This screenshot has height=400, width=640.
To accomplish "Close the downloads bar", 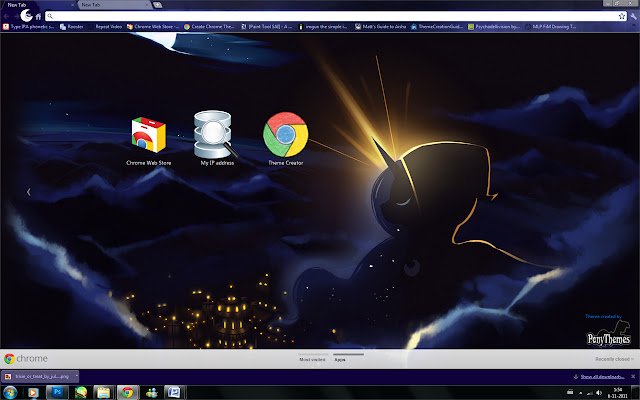I will tap(633, 376).
